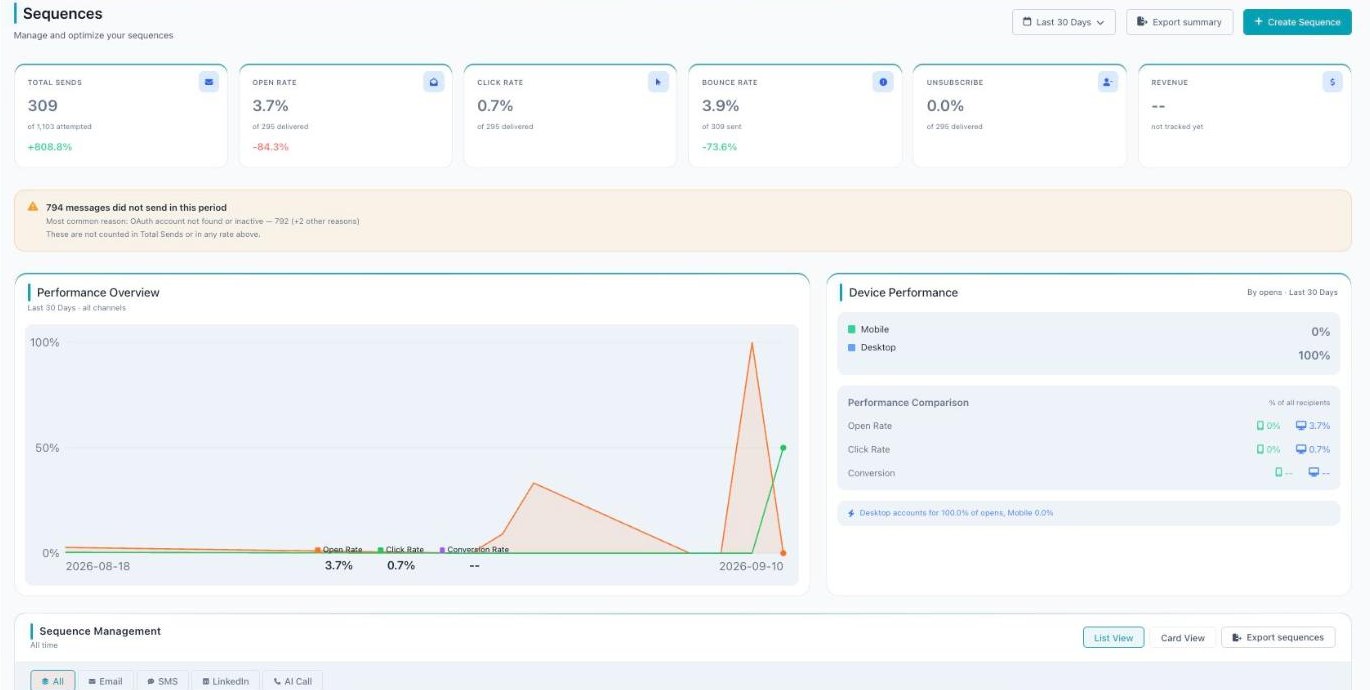Click the desktop monitor icon in the Open Rate row
Image resolution: width=1370 pixels, height=690 pixels.
pyautogui.click(x=1301, y=426)
